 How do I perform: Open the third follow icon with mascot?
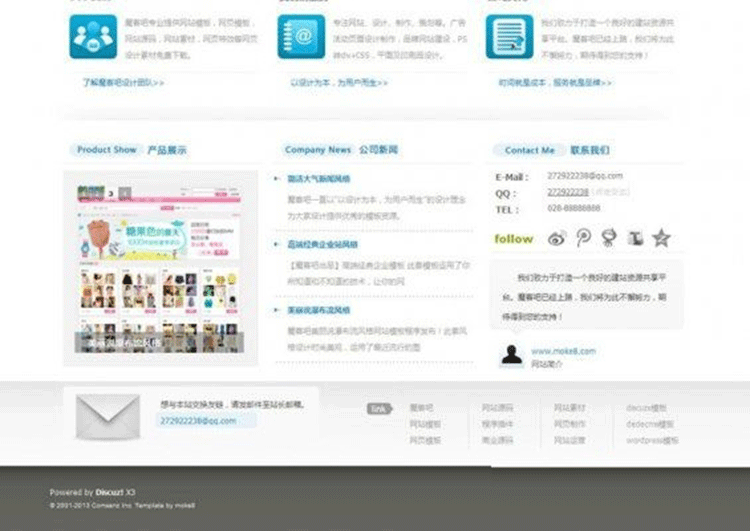click(609, 238)
